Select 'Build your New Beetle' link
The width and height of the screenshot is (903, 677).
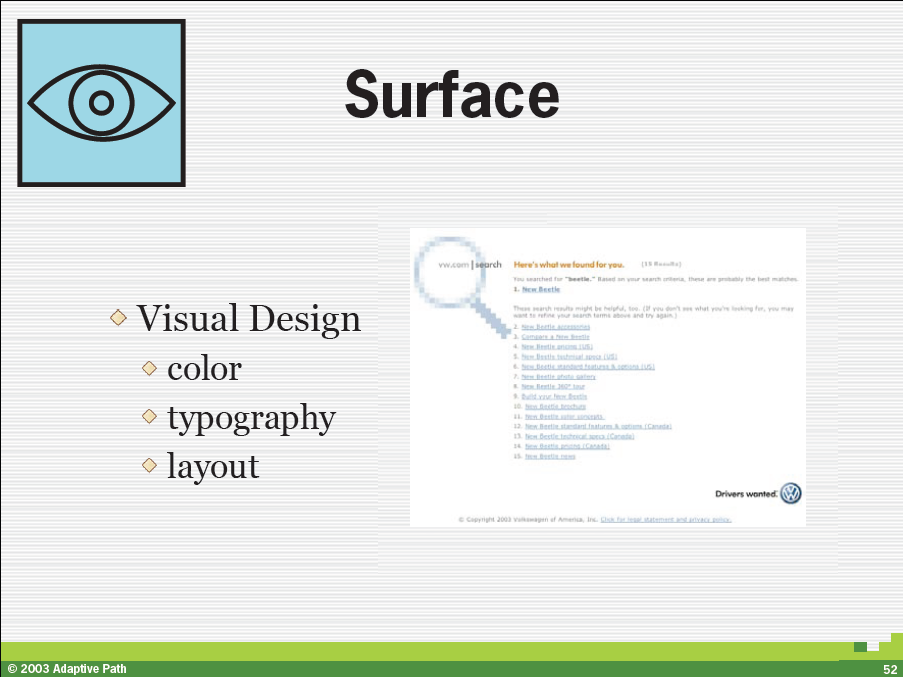point(554,396)
